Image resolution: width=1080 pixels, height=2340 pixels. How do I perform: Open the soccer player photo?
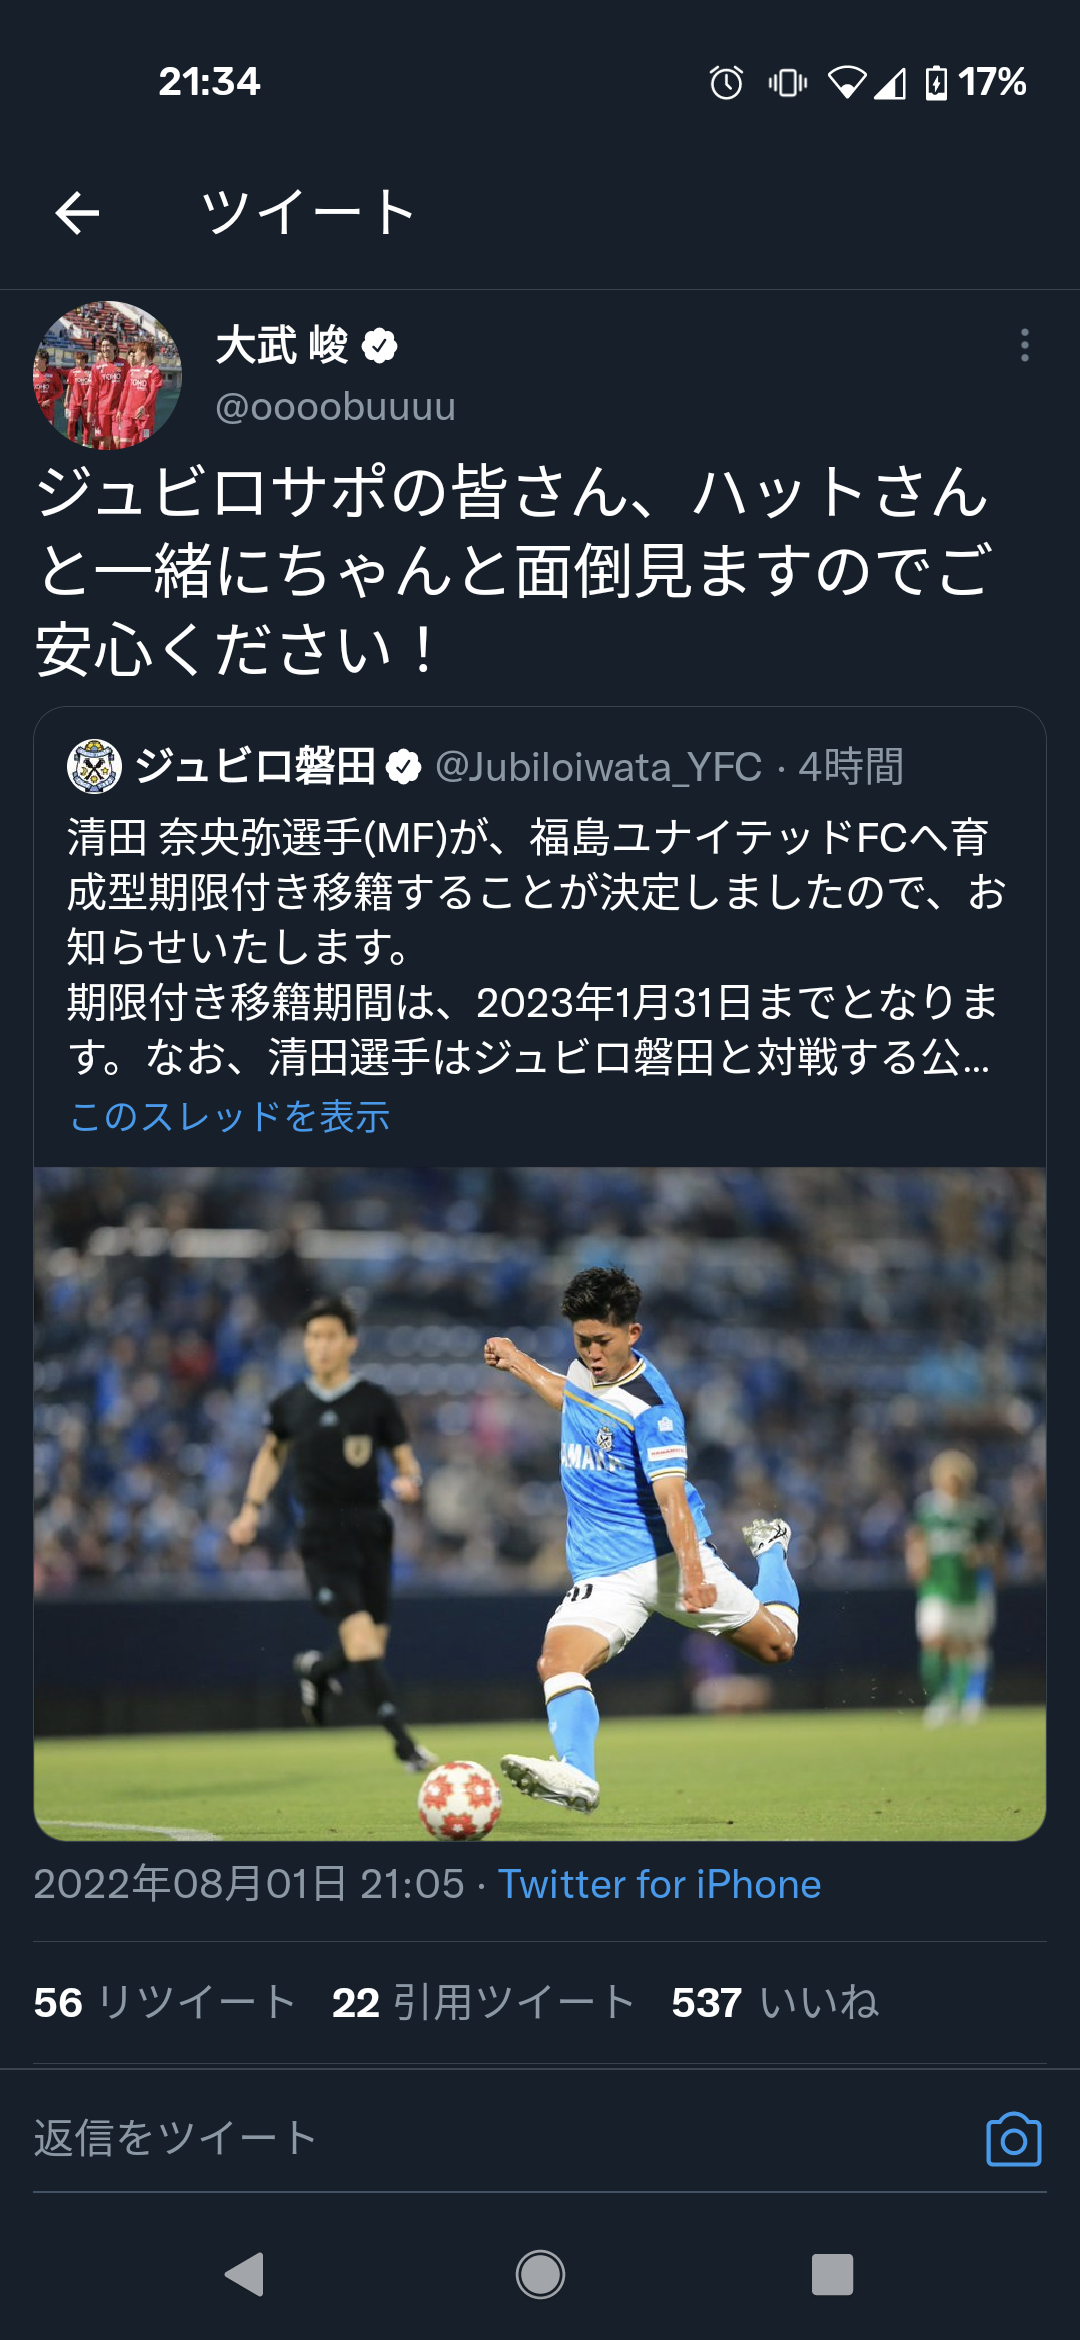540,1504
